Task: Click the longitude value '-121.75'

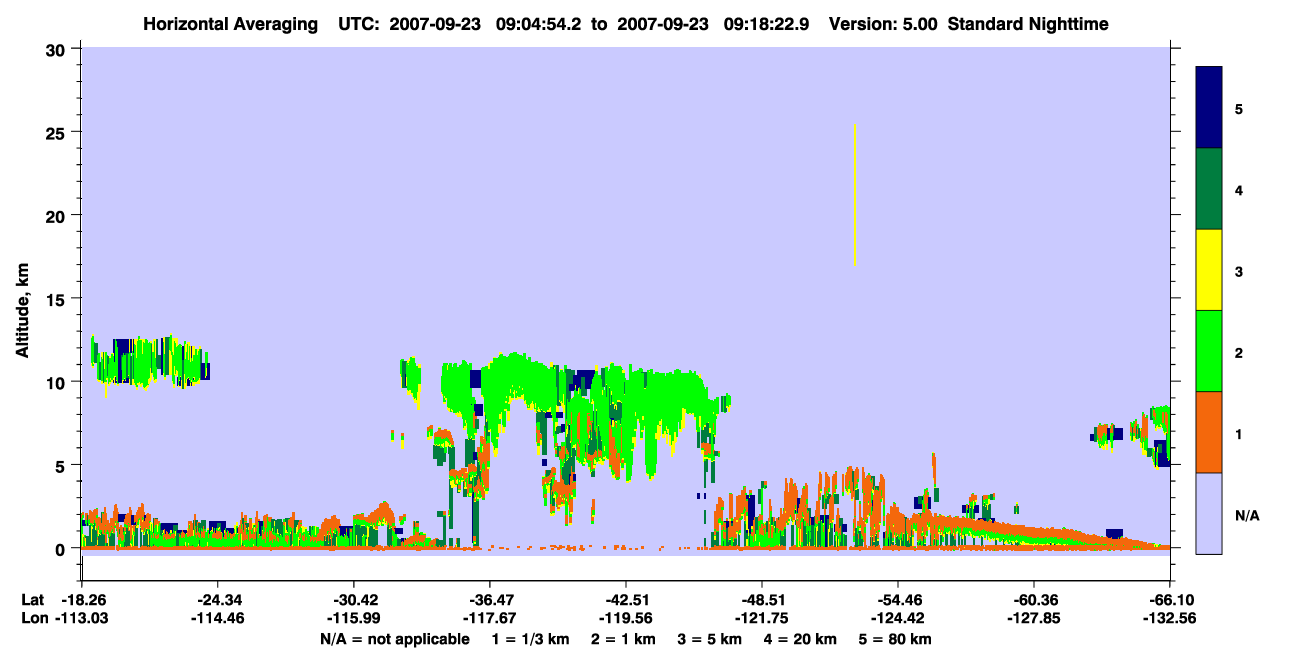Action: (x=762, y=618)
